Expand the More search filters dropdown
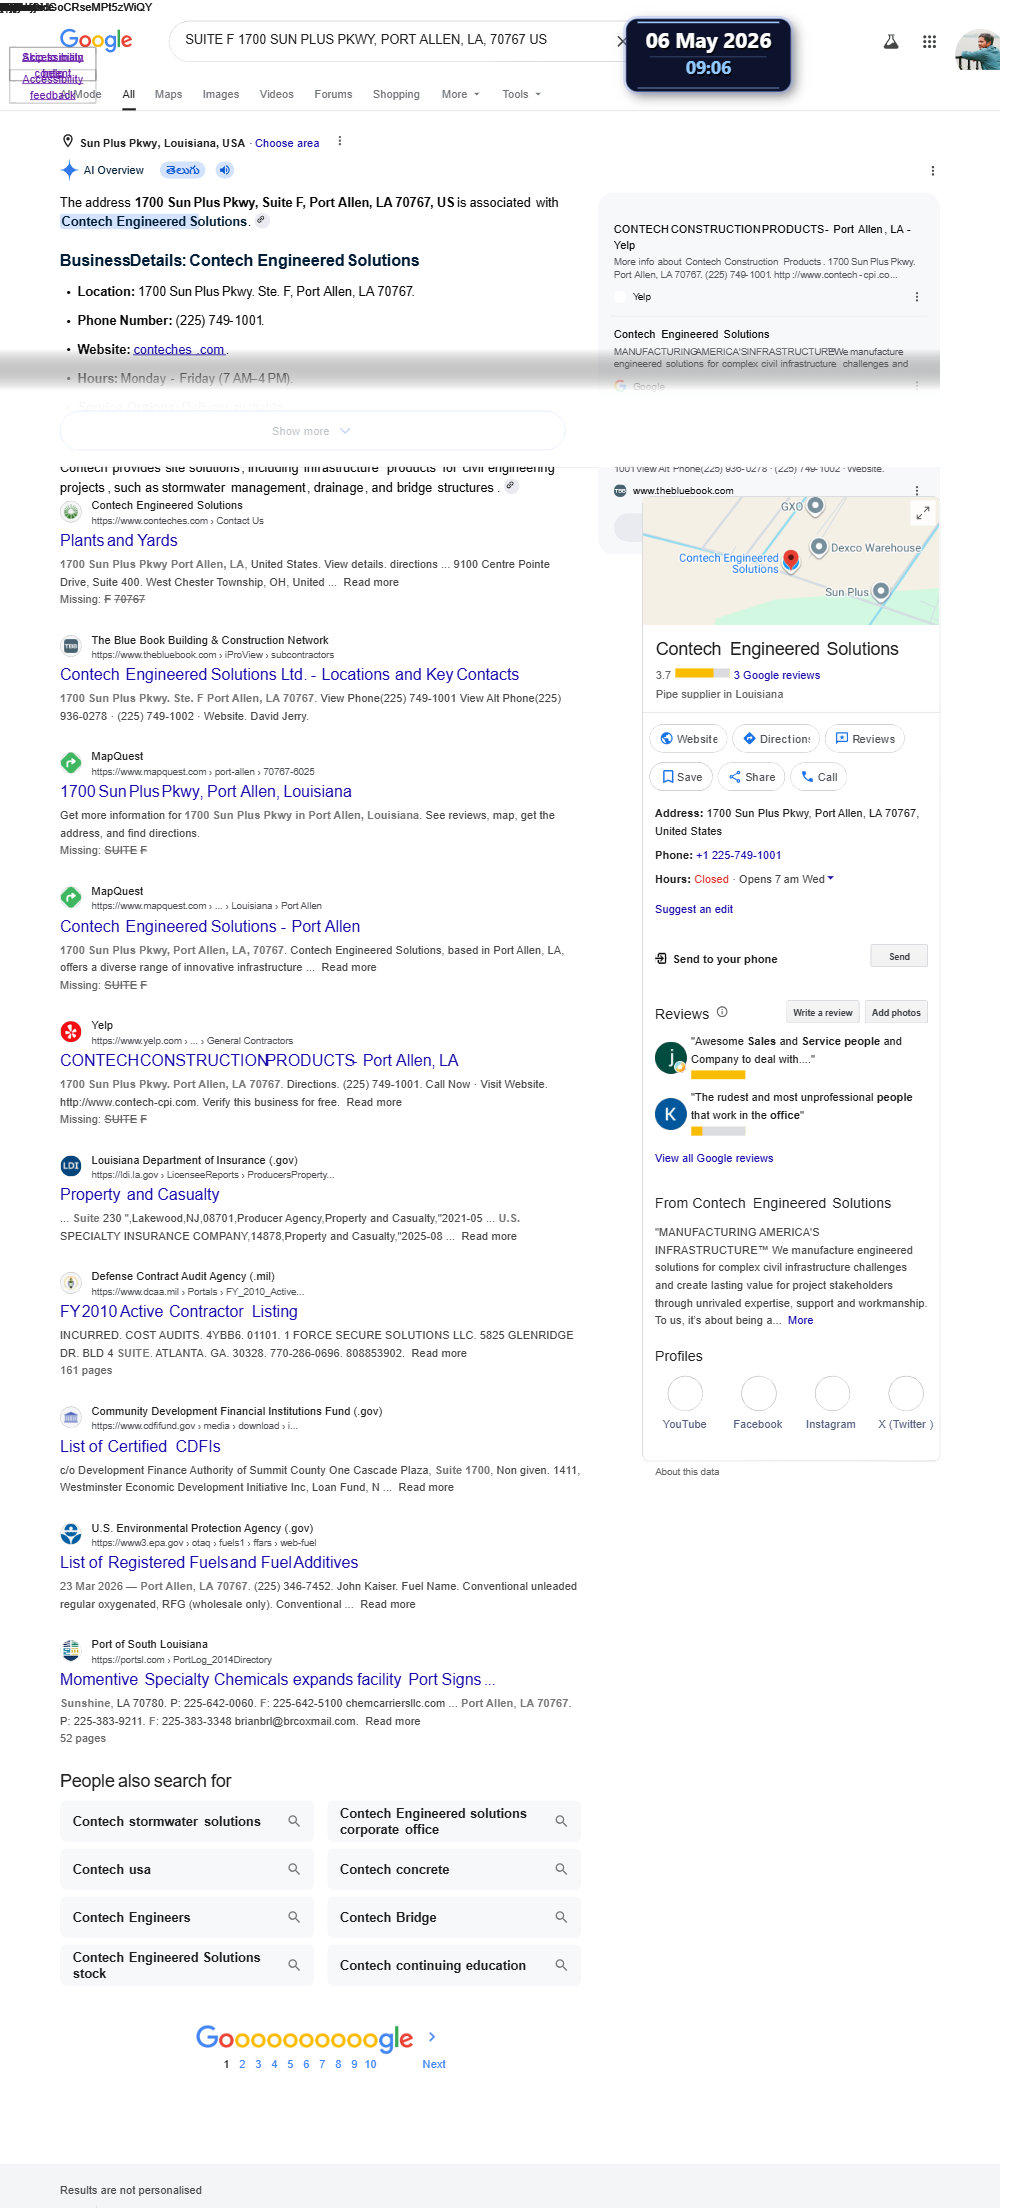The height and width of the screenshot is (2208, 1012). [x=460, y=94]
